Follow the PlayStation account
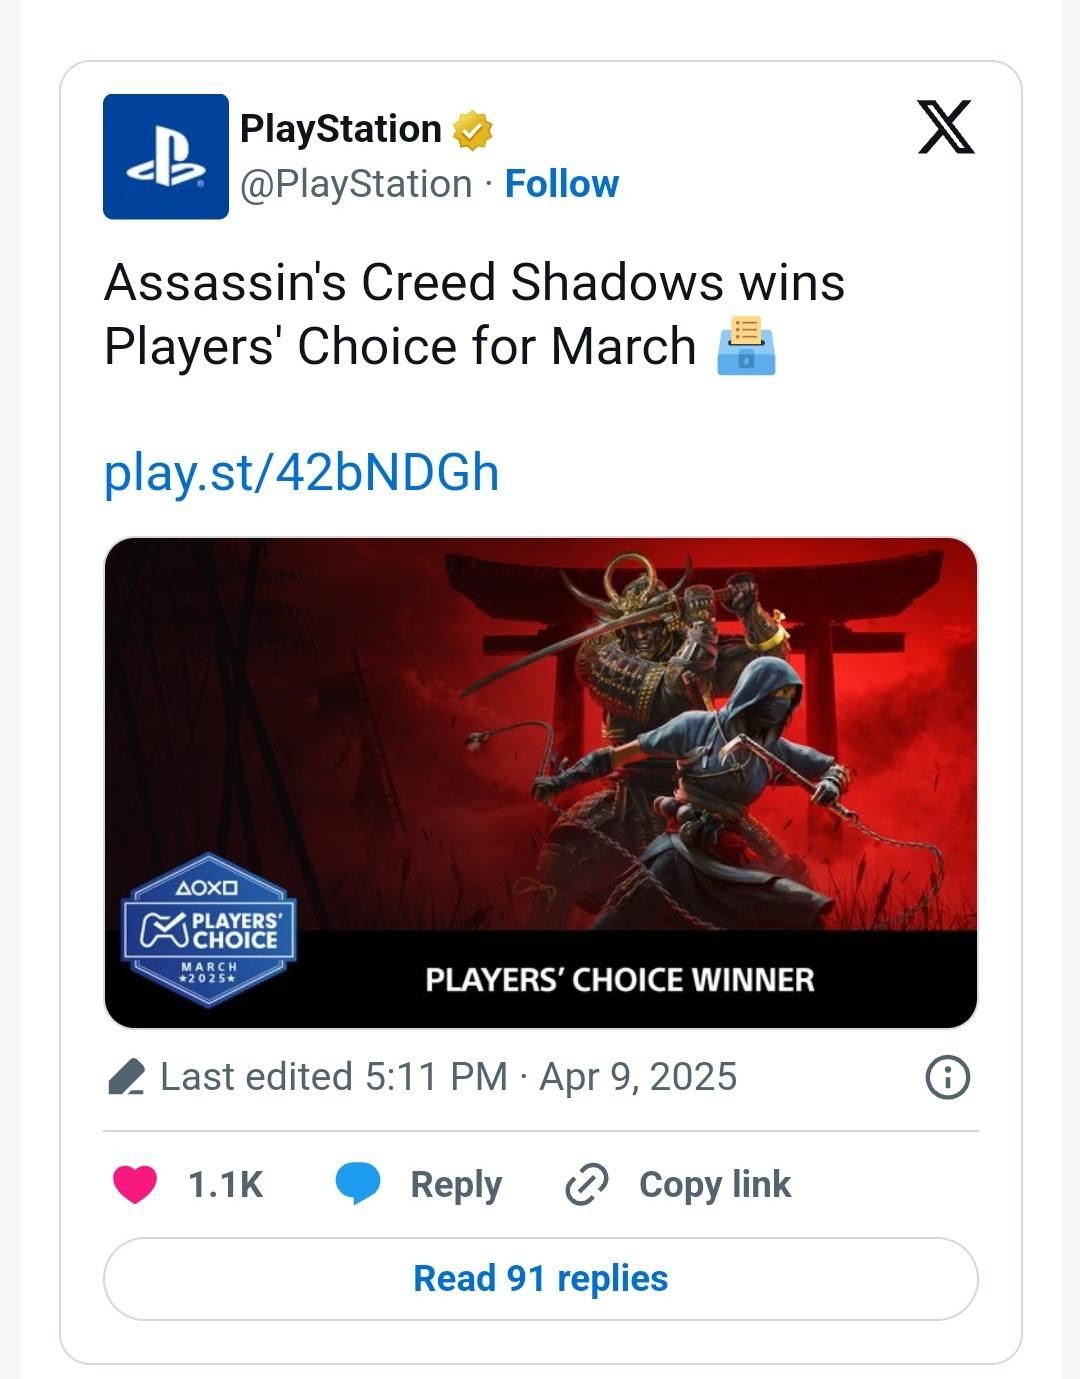The height and width of the screenshot is (1379, 1080). click(x=561, y=184)
